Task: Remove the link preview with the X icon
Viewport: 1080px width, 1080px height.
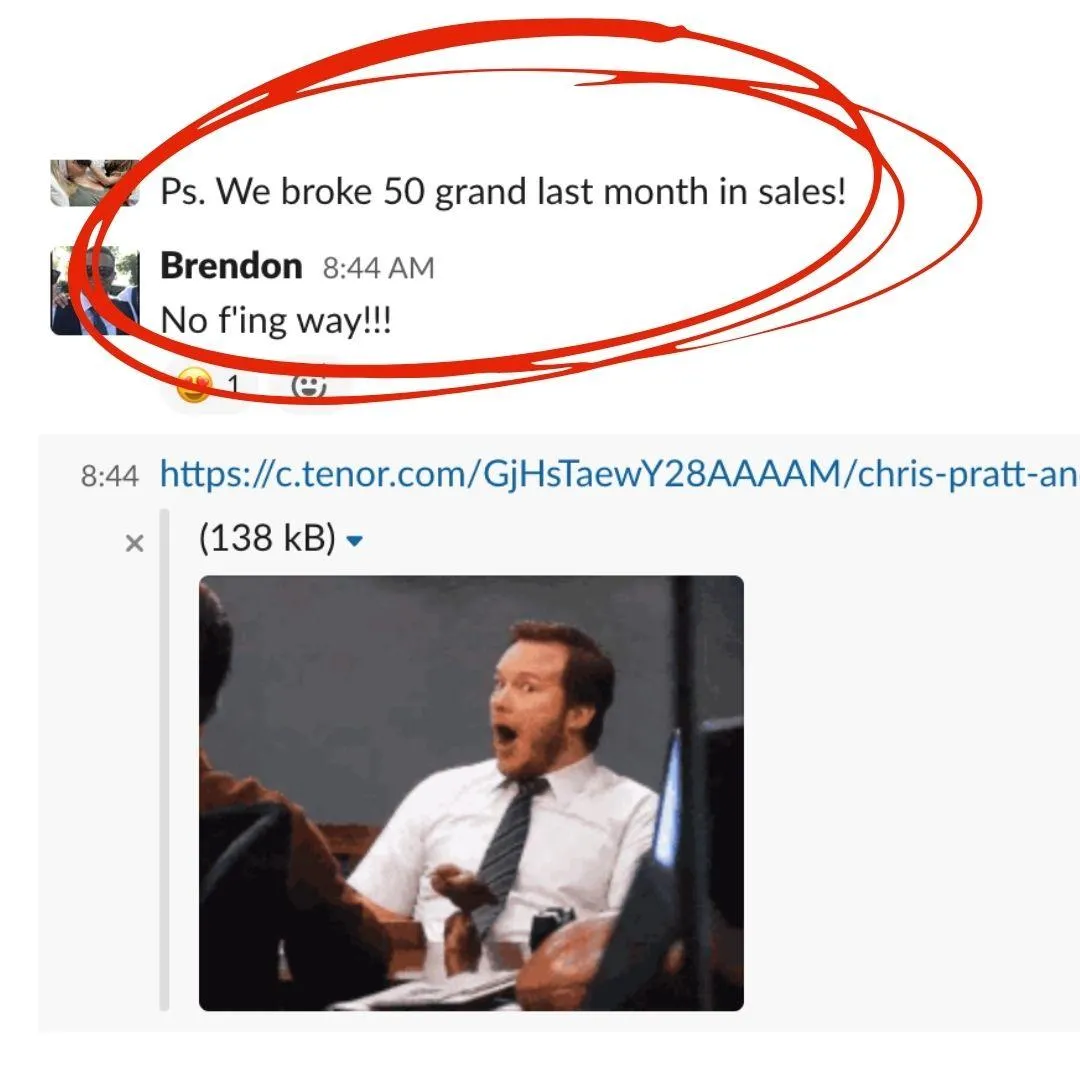Action: coord(135,543)
